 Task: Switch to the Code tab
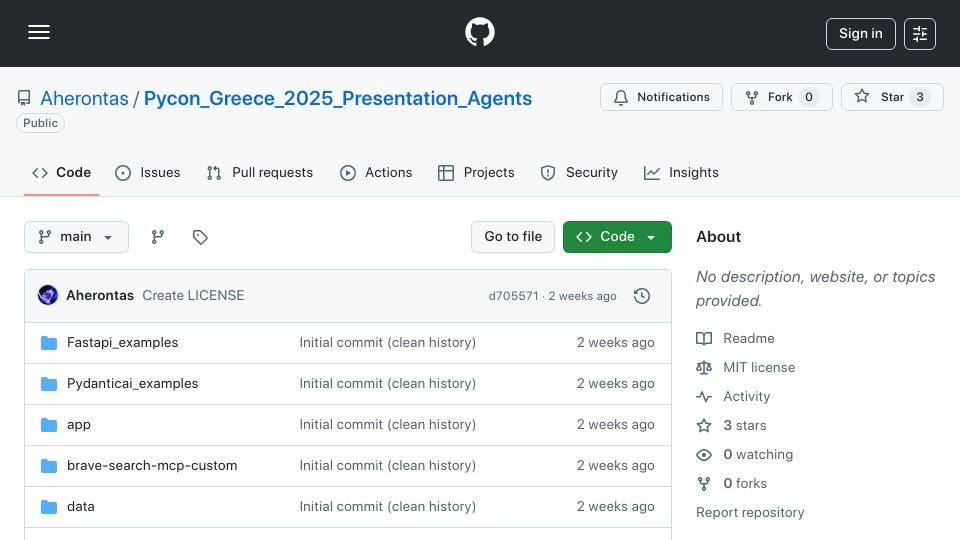(61, 173)
